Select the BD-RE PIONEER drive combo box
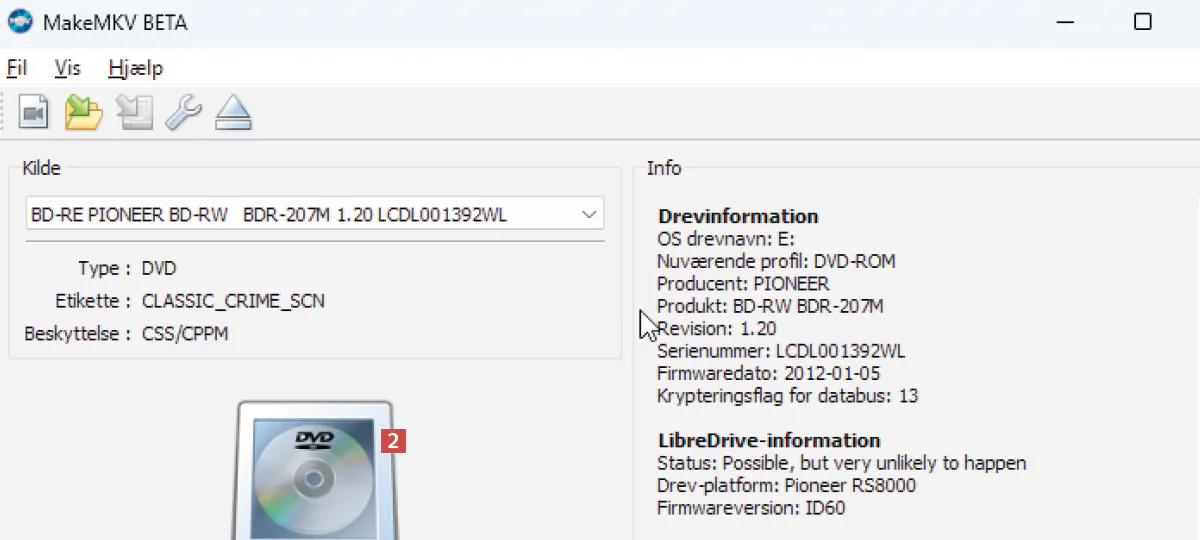 coord(315,215)
